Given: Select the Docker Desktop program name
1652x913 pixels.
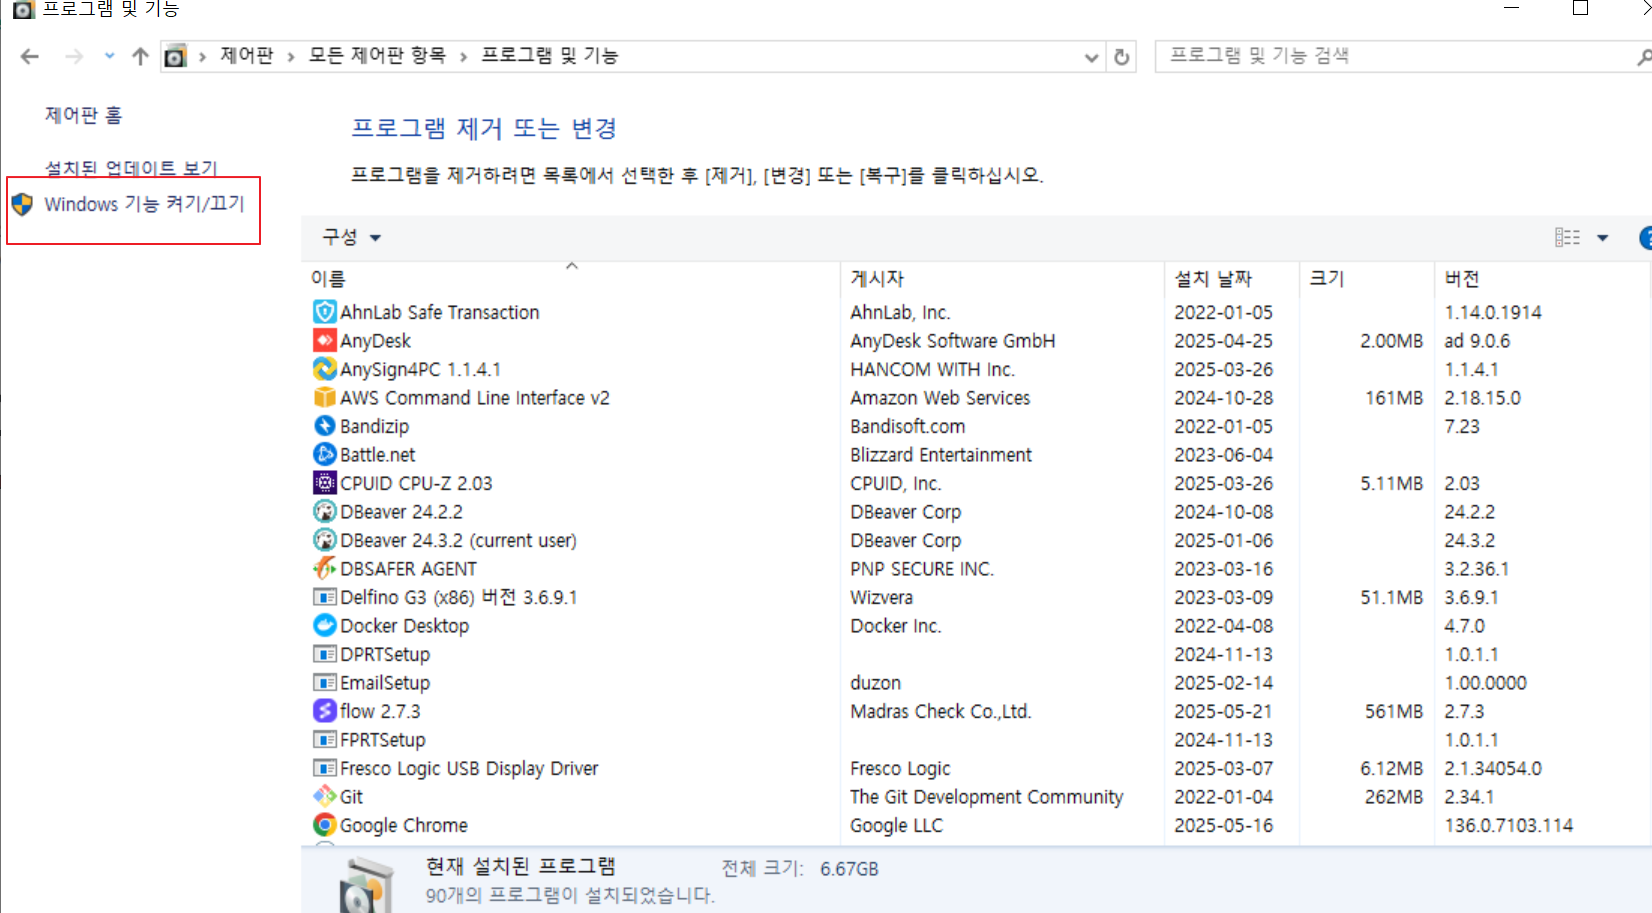Looking at the screenshot, I should pyautogui.click(x=404, y=626).
